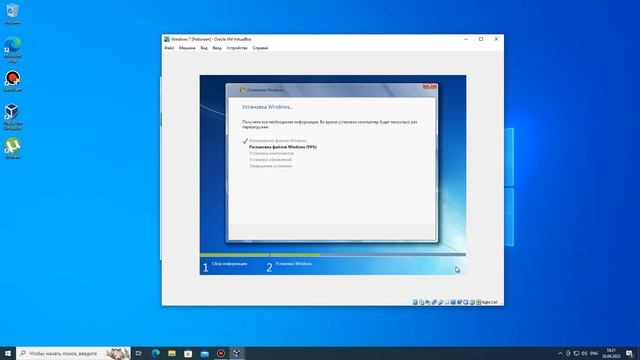Switch to the VirtualBox taskbar button
640x360 pixels.
click(237, 353)
